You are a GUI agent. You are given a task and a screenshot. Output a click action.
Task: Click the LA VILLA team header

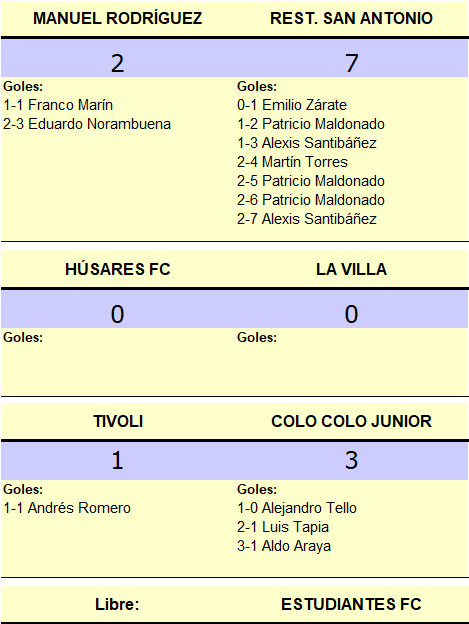[351, 269]
